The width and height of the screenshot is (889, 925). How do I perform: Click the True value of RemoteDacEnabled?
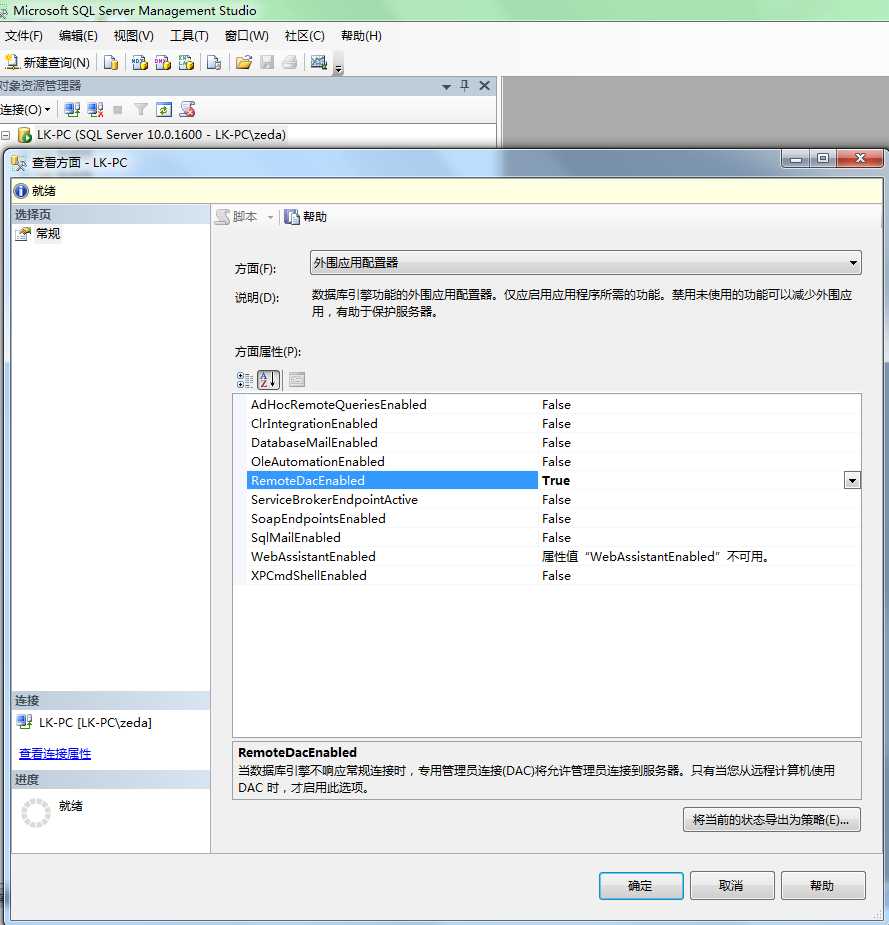[x=556, y=481]
